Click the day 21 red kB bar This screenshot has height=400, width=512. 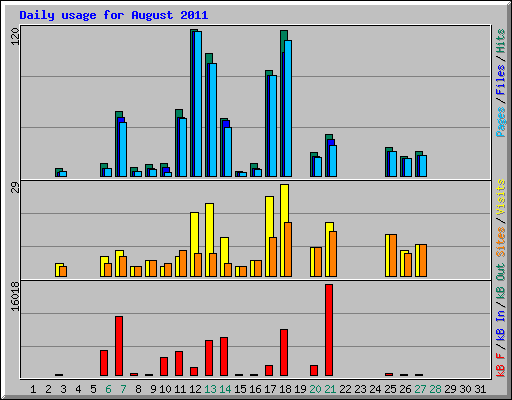(329, 330)
